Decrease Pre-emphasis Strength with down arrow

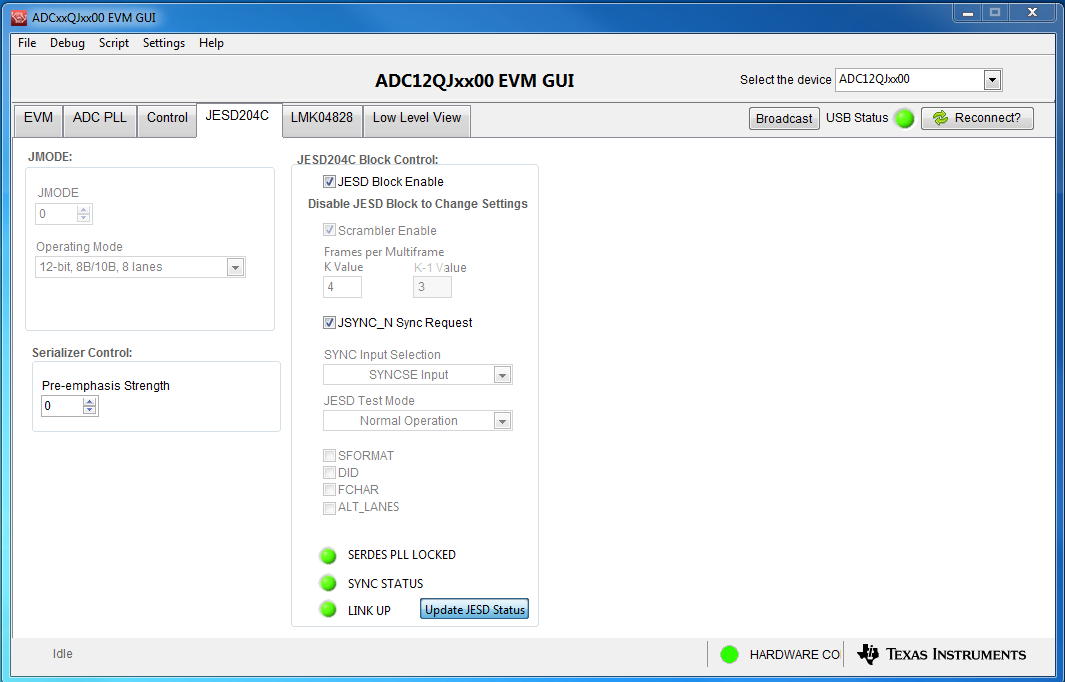(90, 410)
